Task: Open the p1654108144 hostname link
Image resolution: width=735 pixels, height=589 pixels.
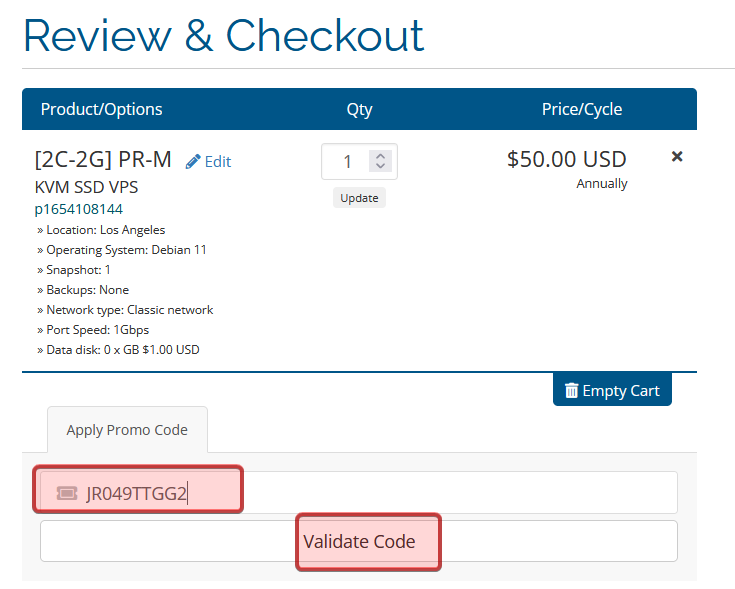Action: coord(79,209)
